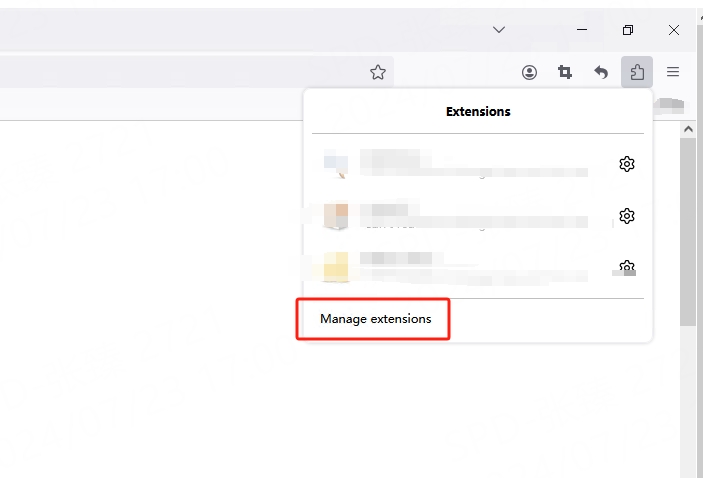
Task: Bookmark this page with the star icon
Action: (377, 72)
